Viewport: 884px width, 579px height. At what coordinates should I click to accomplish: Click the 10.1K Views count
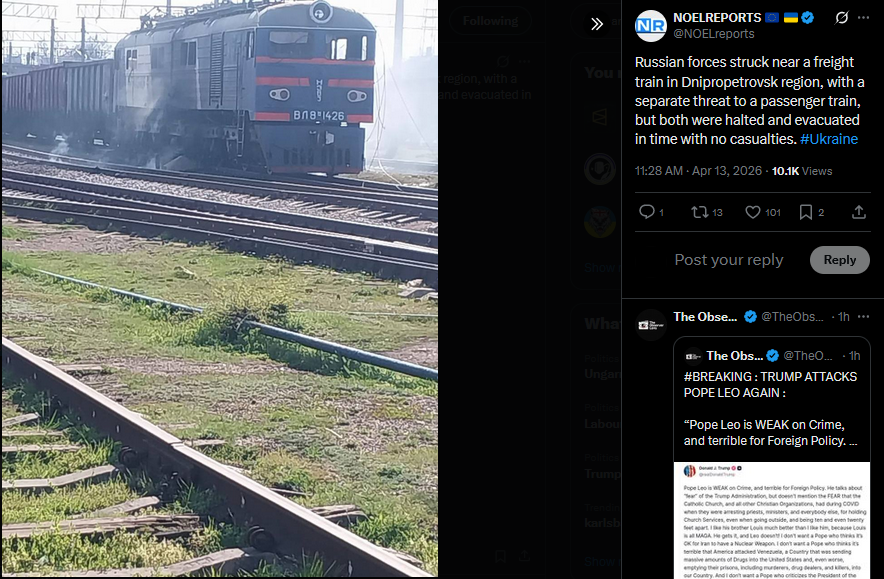coord(802,171)
